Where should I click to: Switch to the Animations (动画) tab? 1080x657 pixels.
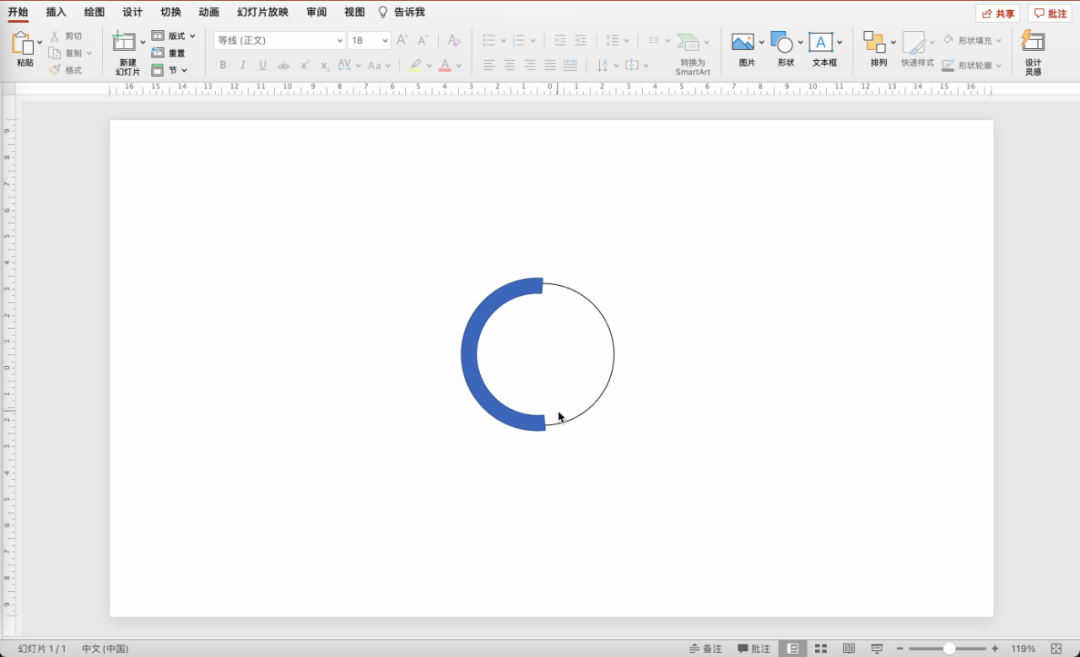[209, 12]
